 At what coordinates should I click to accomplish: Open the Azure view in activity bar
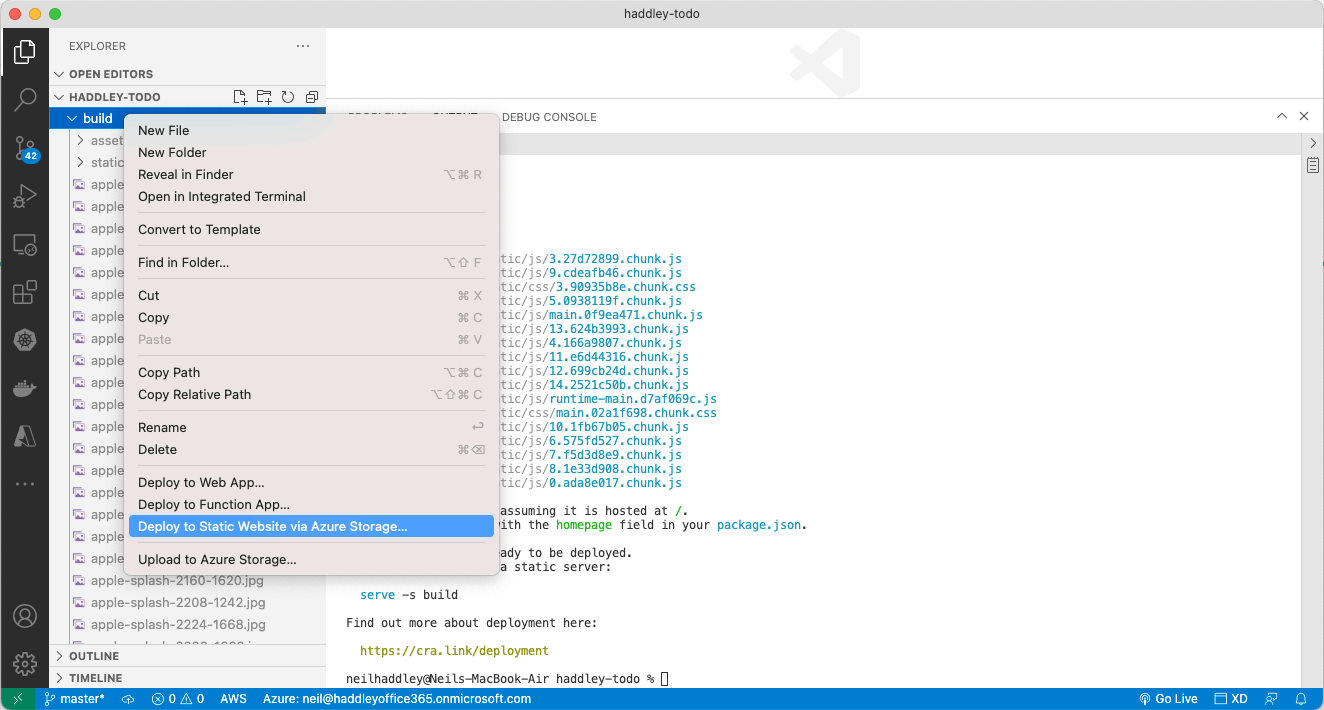pos(25,436)
